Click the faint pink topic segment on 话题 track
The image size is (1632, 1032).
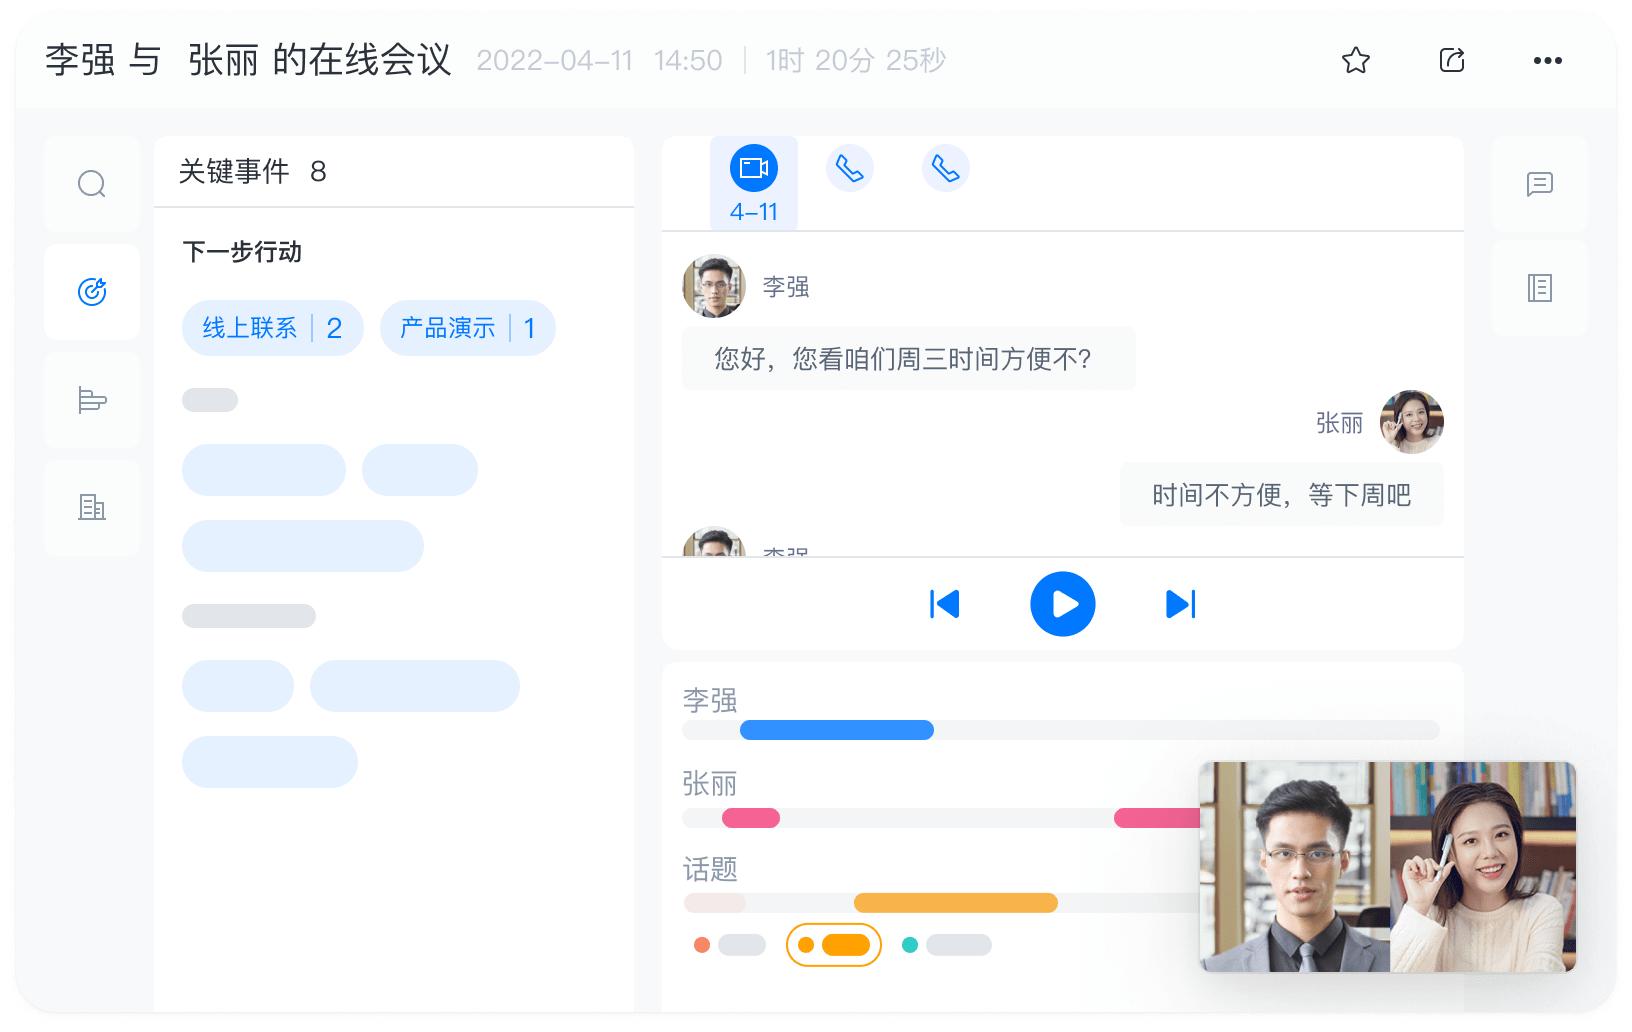coord(714,903)
